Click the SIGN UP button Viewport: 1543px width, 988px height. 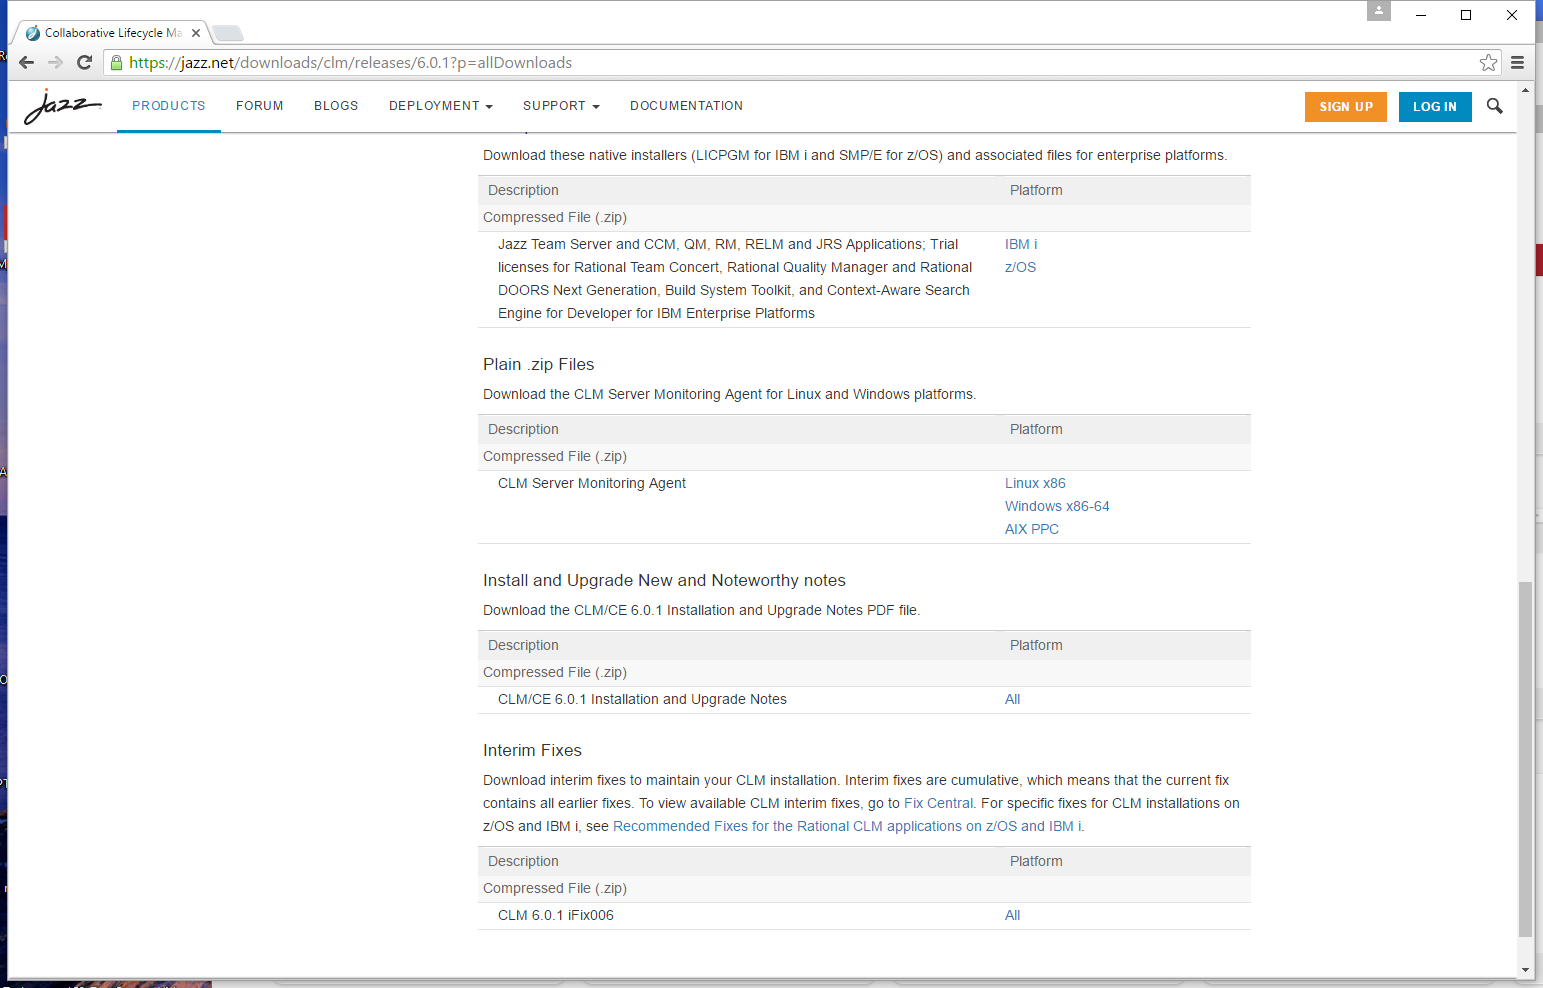click(x=1346, y=107)
